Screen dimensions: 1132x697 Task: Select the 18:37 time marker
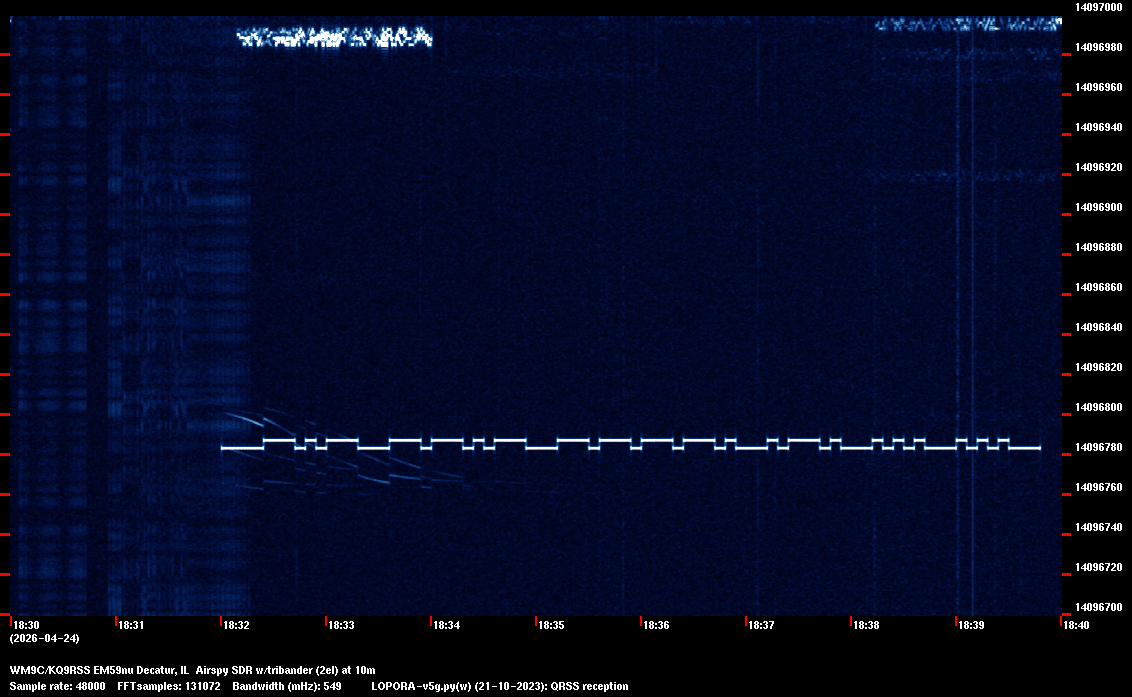(x=761, y=625)
